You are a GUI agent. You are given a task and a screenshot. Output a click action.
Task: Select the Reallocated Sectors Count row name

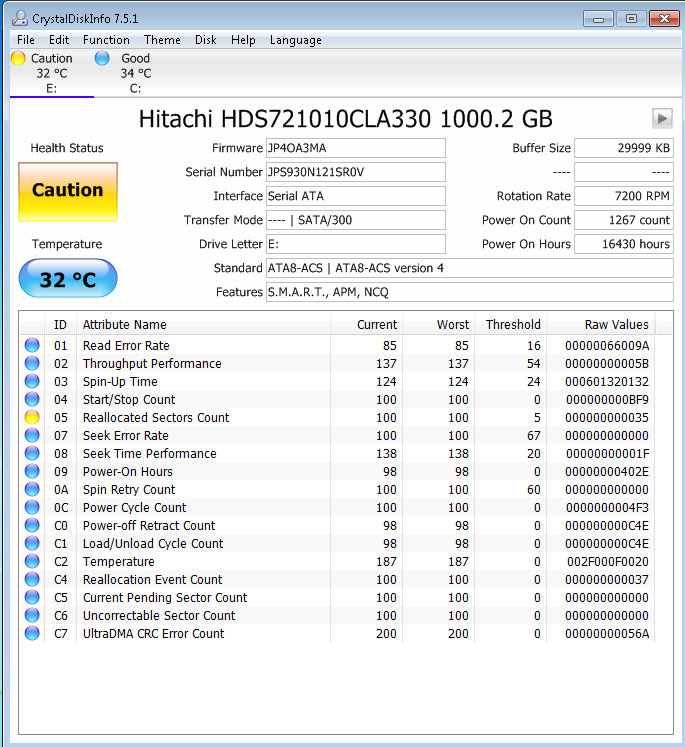pyautogui.click(x=156, y=417)
